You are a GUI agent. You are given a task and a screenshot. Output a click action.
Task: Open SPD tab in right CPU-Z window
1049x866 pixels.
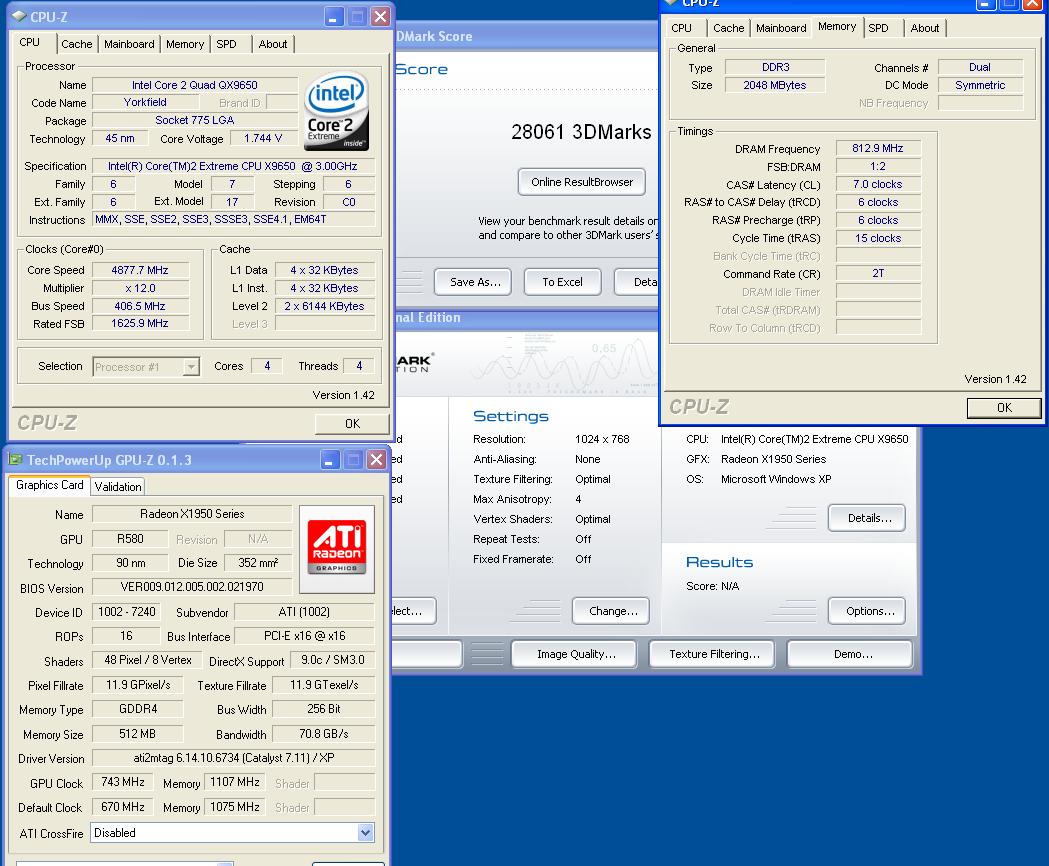coord(878,28)
